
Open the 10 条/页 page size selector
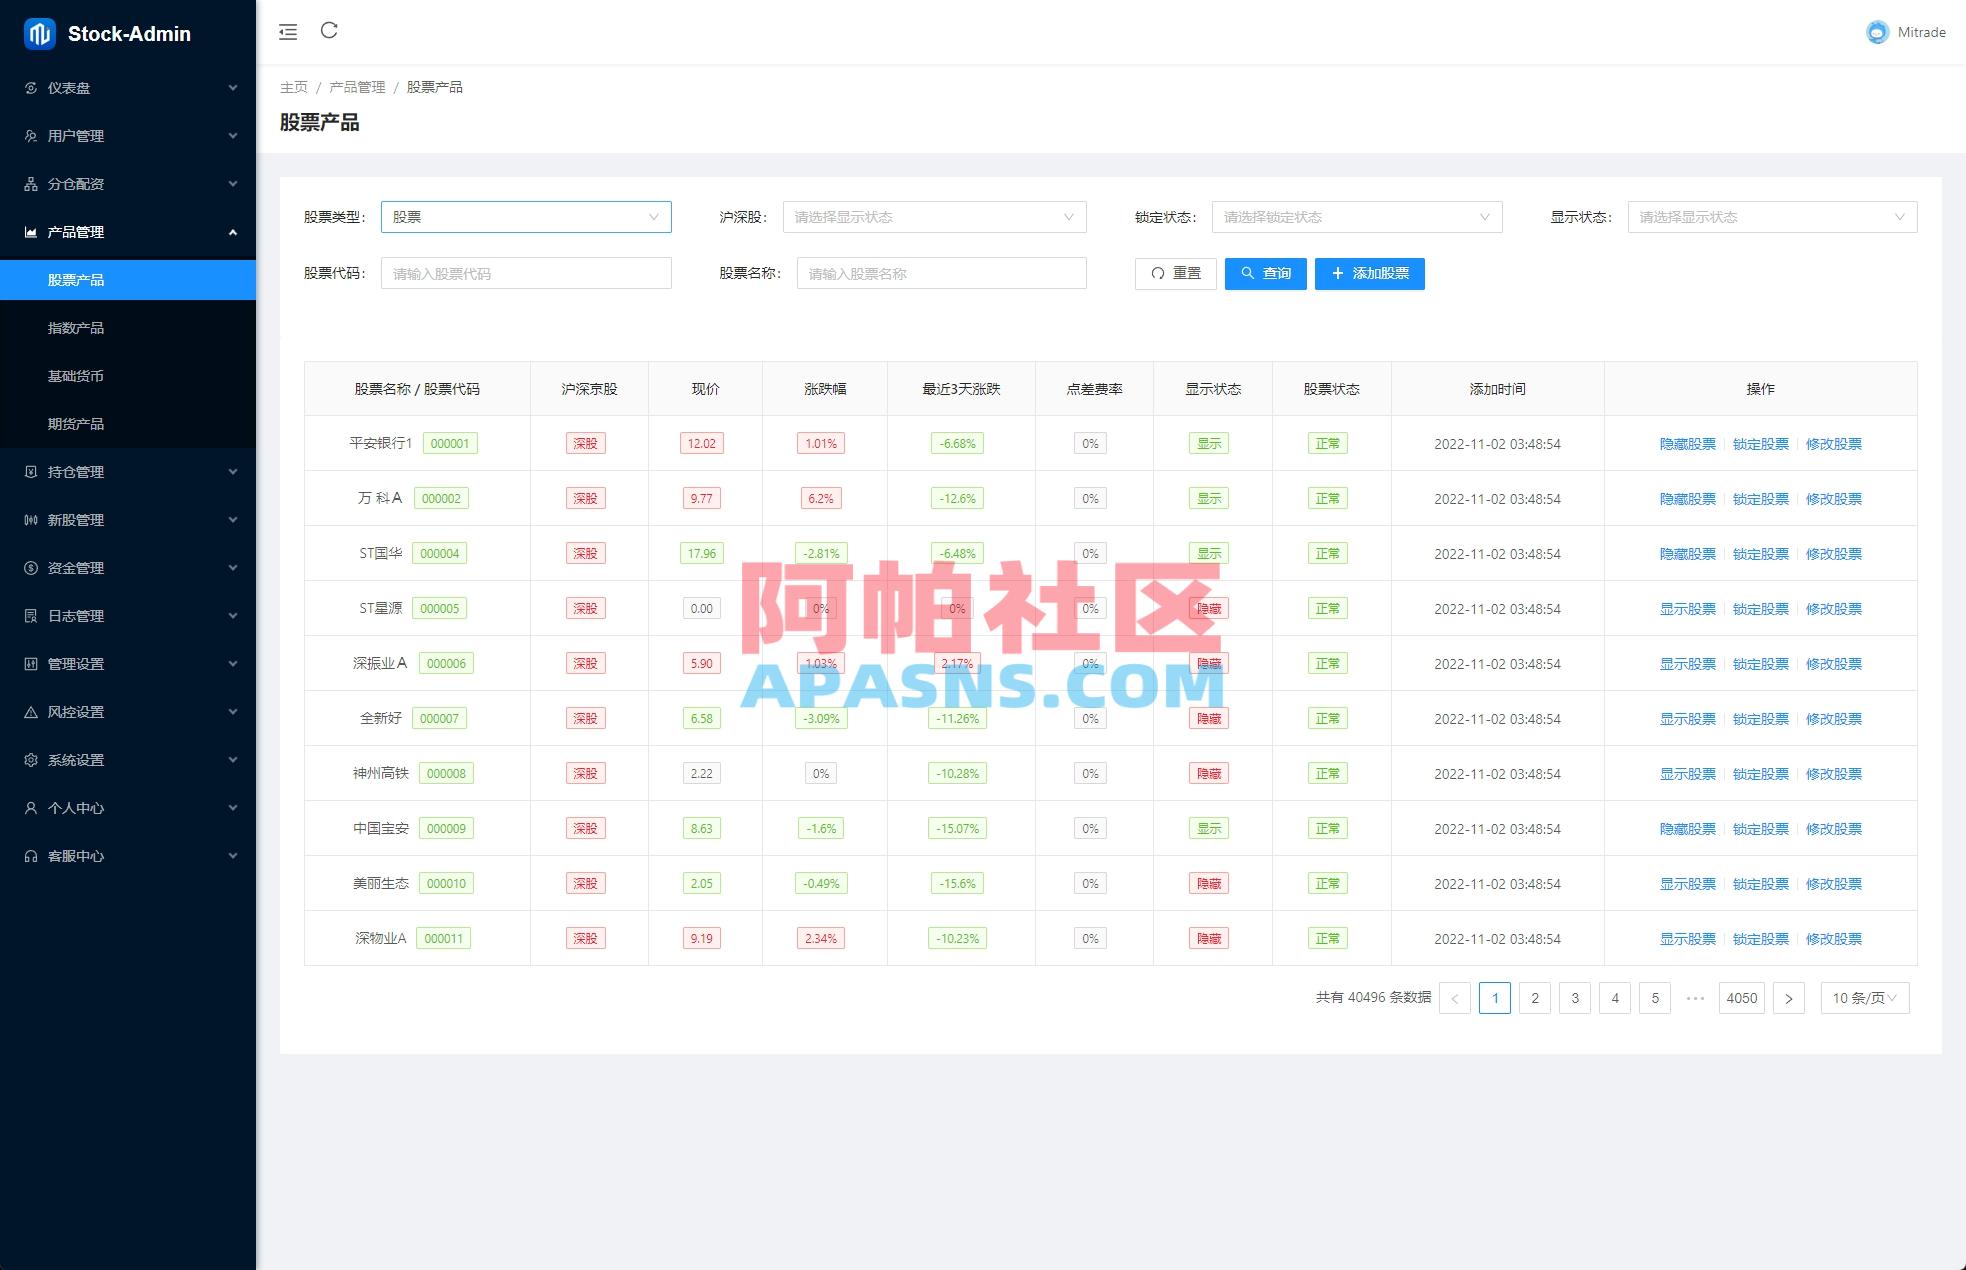pos(1864,998)
